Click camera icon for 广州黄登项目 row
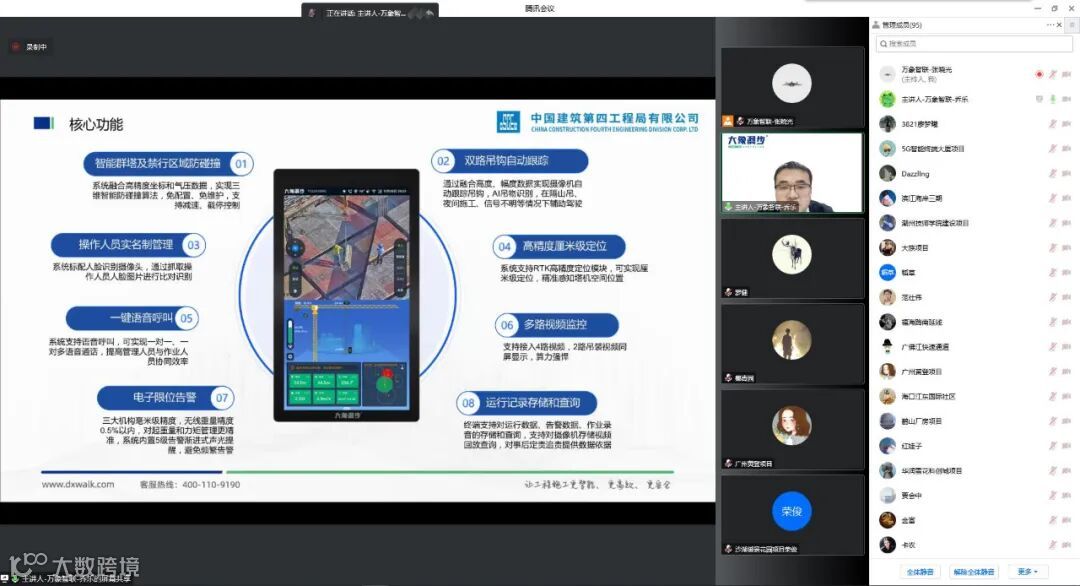The width and height of the screenshot is (1080, 586). (x=1066, y=372)
